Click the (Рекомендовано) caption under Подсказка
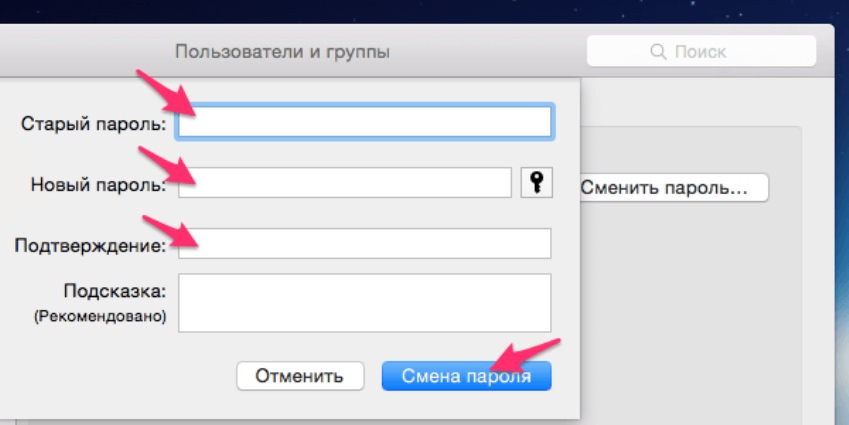849x425 pixels. (x=99, y=316)
